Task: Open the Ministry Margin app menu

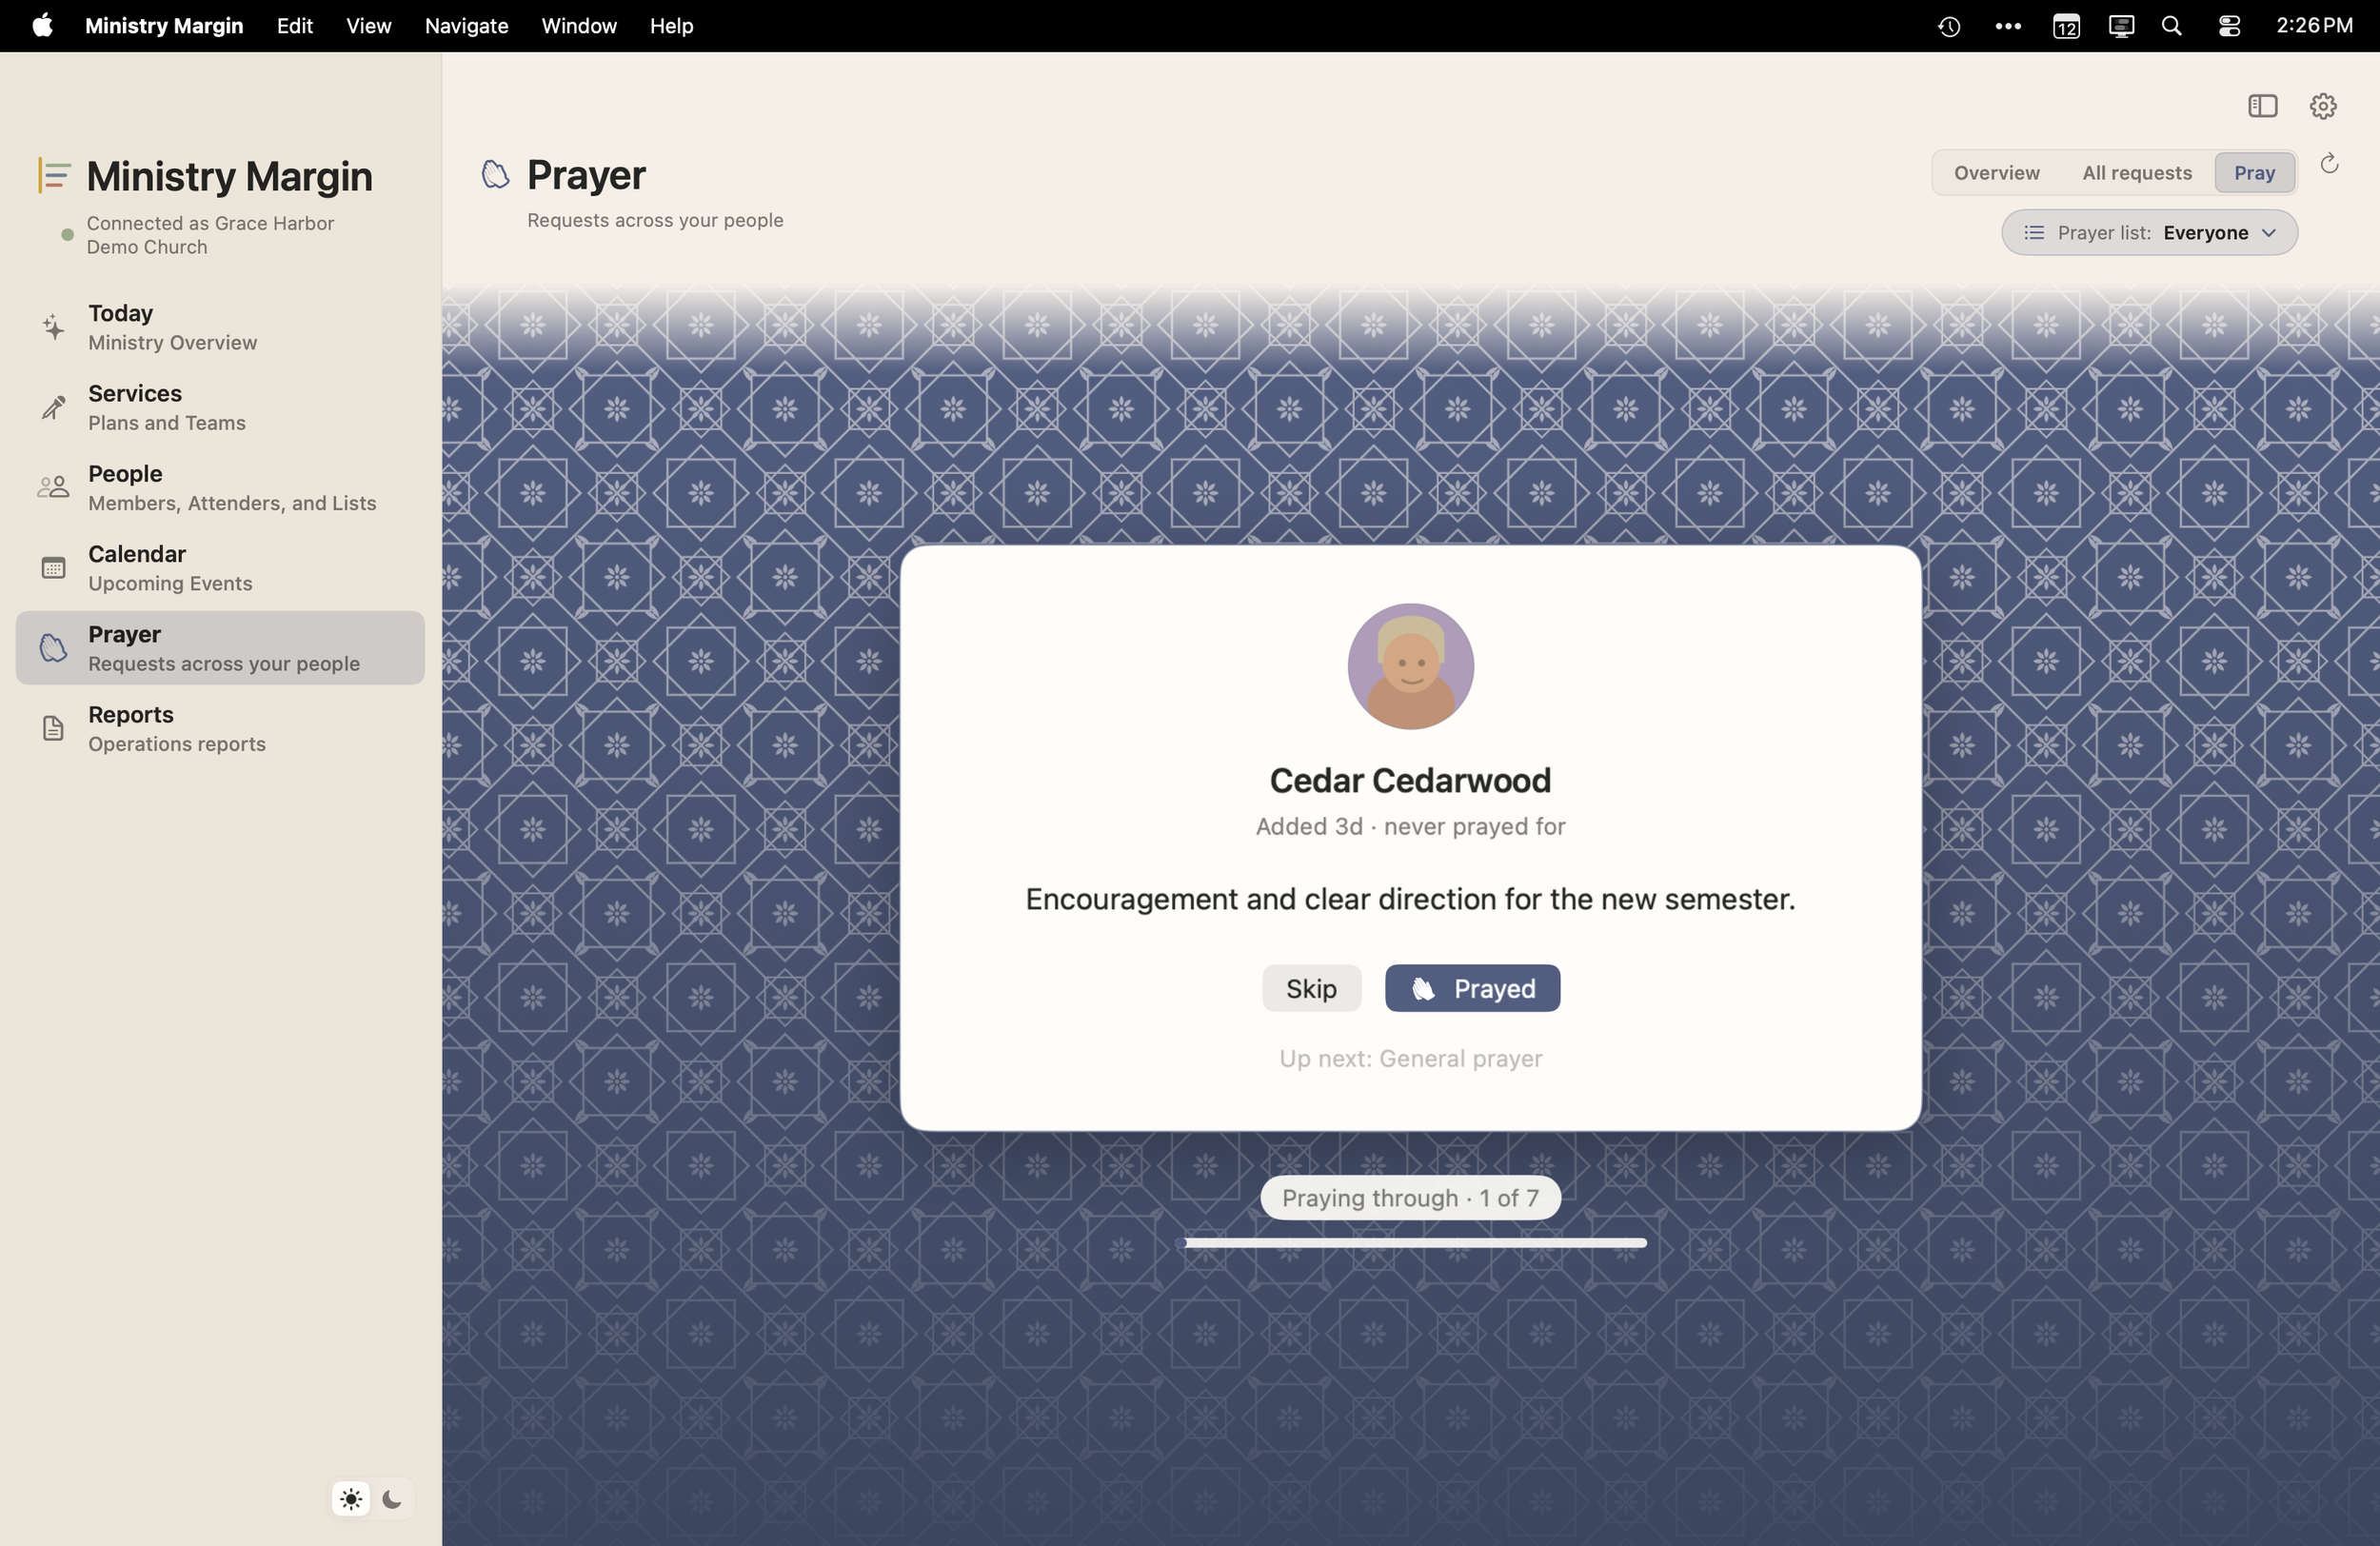Action: coord(164,26)
